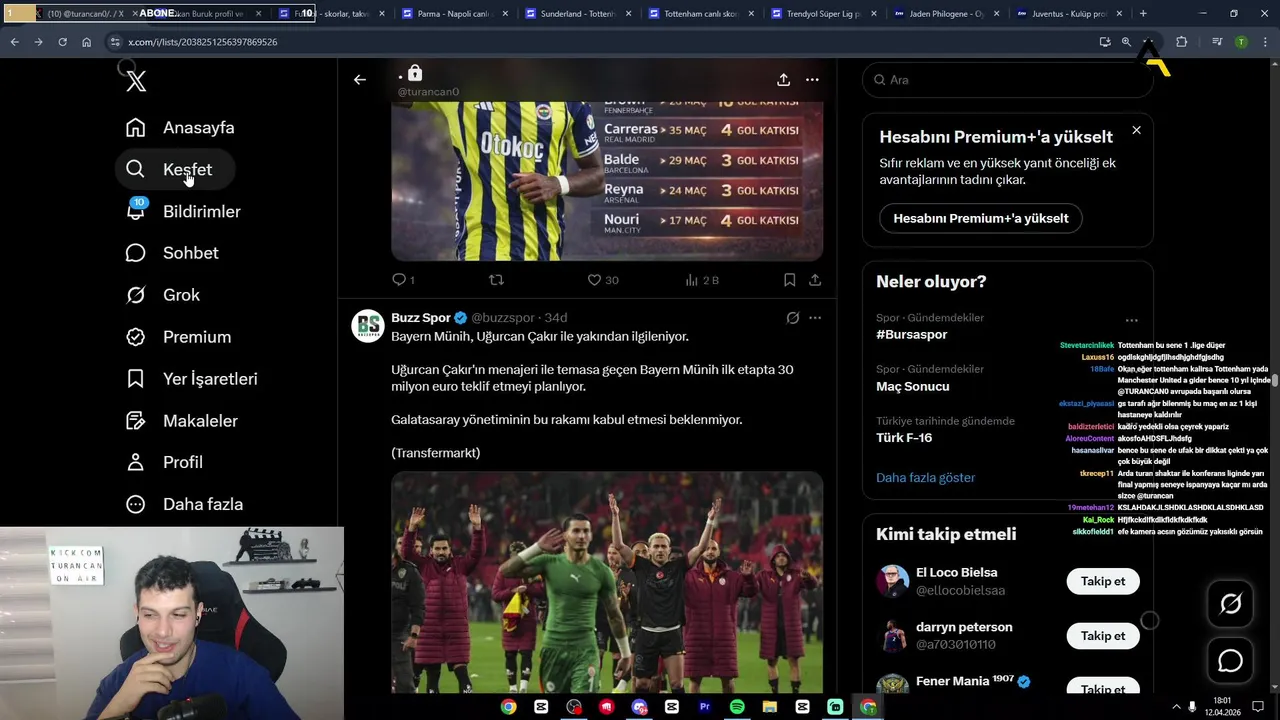The height and width of the screenshot is (720, 1280).
Task: Open the browser three-dot menu
Action: point(1265,42)
